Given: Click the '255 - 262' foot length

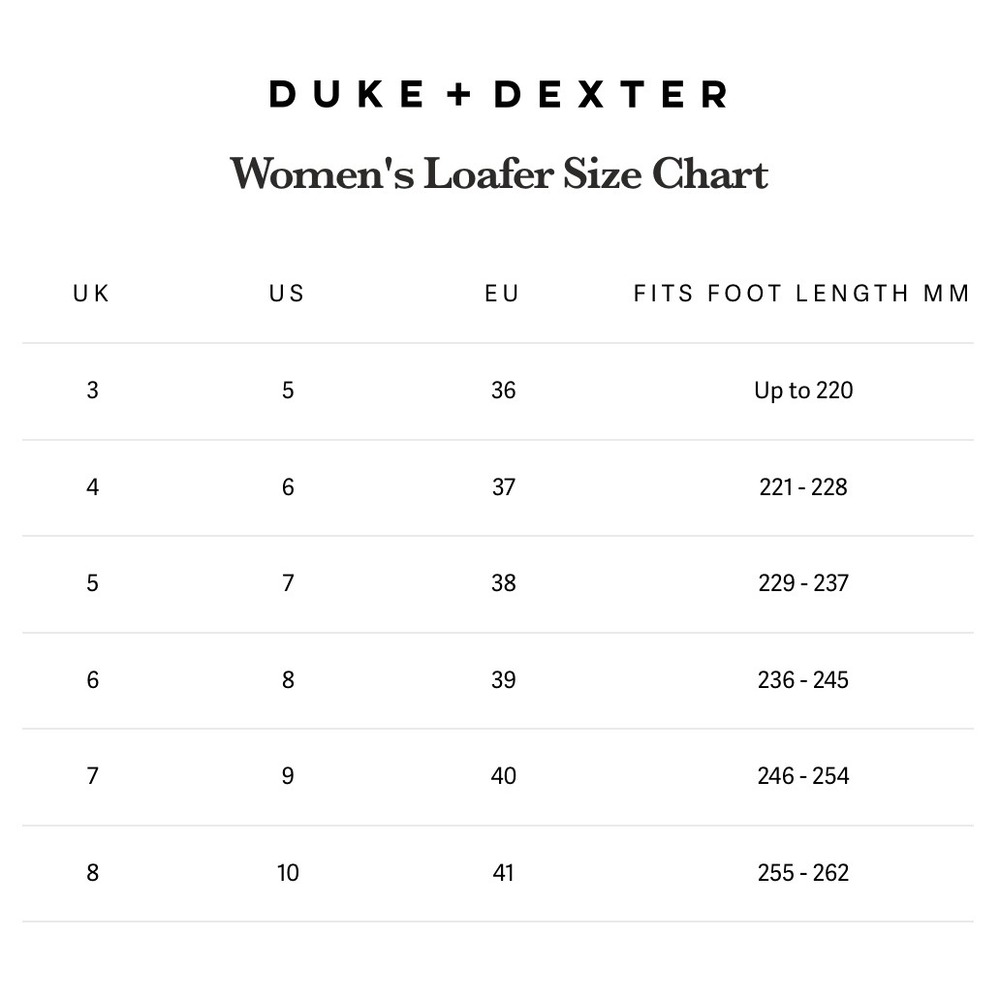Looking at the screenshot, I should click(x=803, y=873).
